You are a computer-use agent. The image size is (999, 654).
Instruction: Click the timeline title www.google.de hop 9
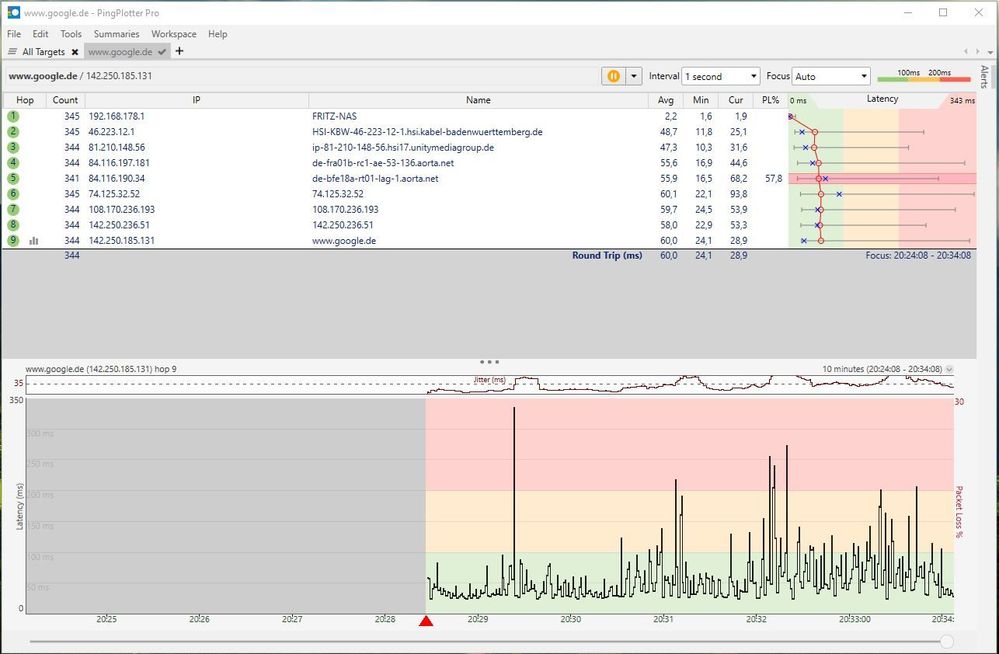(x=101, y=368)
